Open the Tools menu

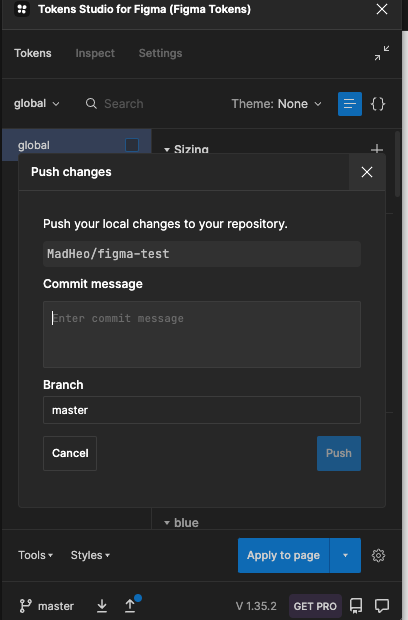pos(35,555)
